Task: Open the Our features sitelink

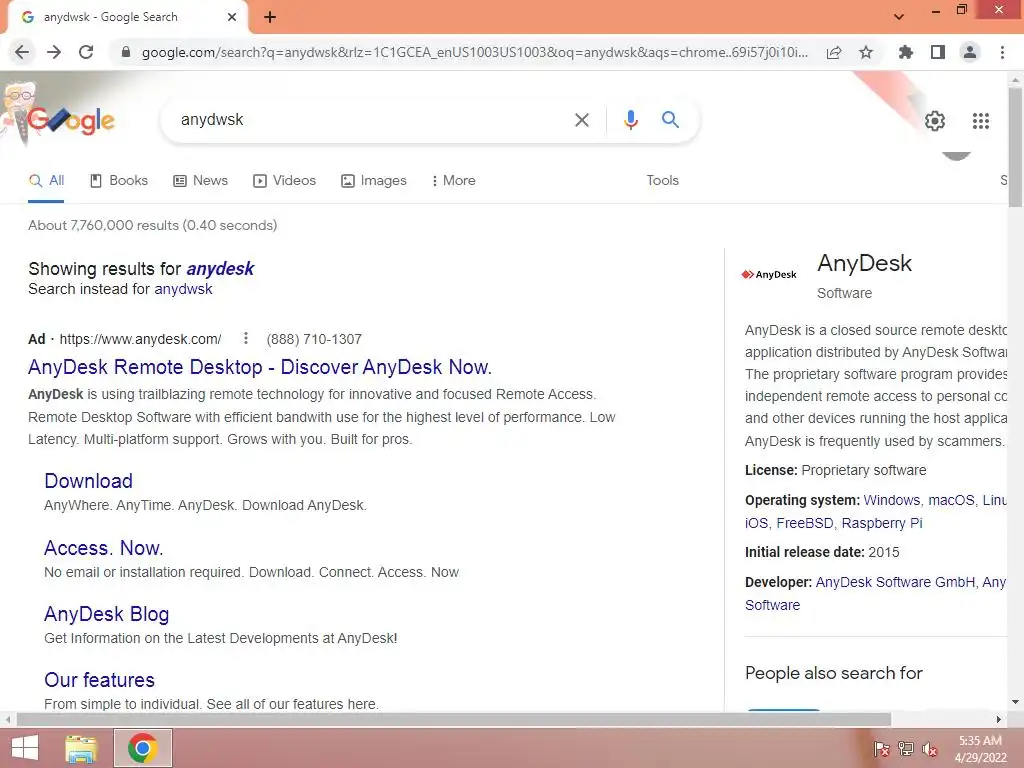Action: point(100,680)
